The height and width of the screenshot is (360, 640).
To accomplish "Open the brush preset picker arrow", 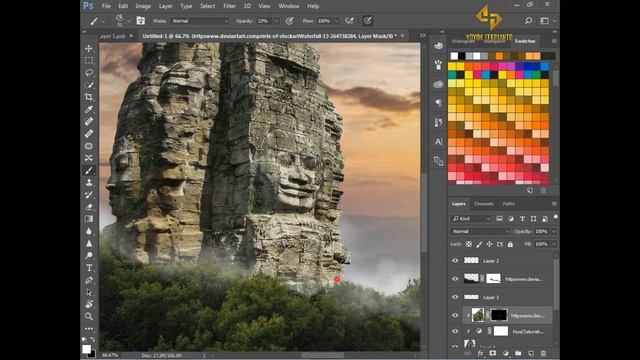I will point(129,20).
